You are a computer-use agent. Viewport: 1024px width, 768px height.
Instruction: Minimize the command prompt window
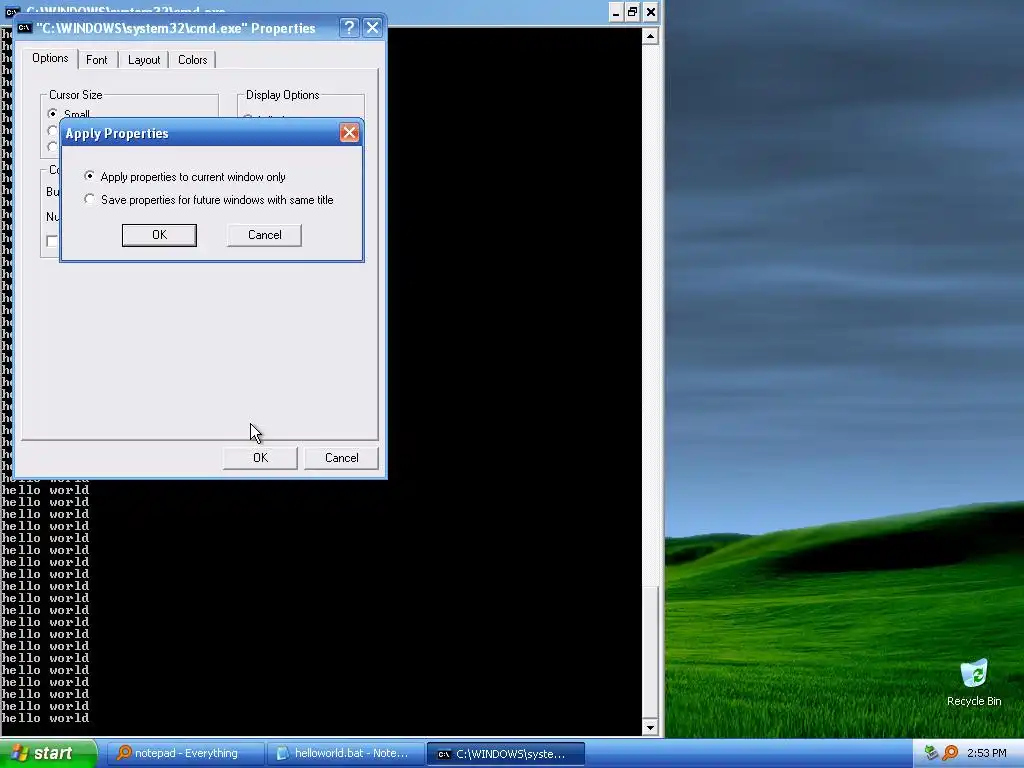[x=615, y=12]
